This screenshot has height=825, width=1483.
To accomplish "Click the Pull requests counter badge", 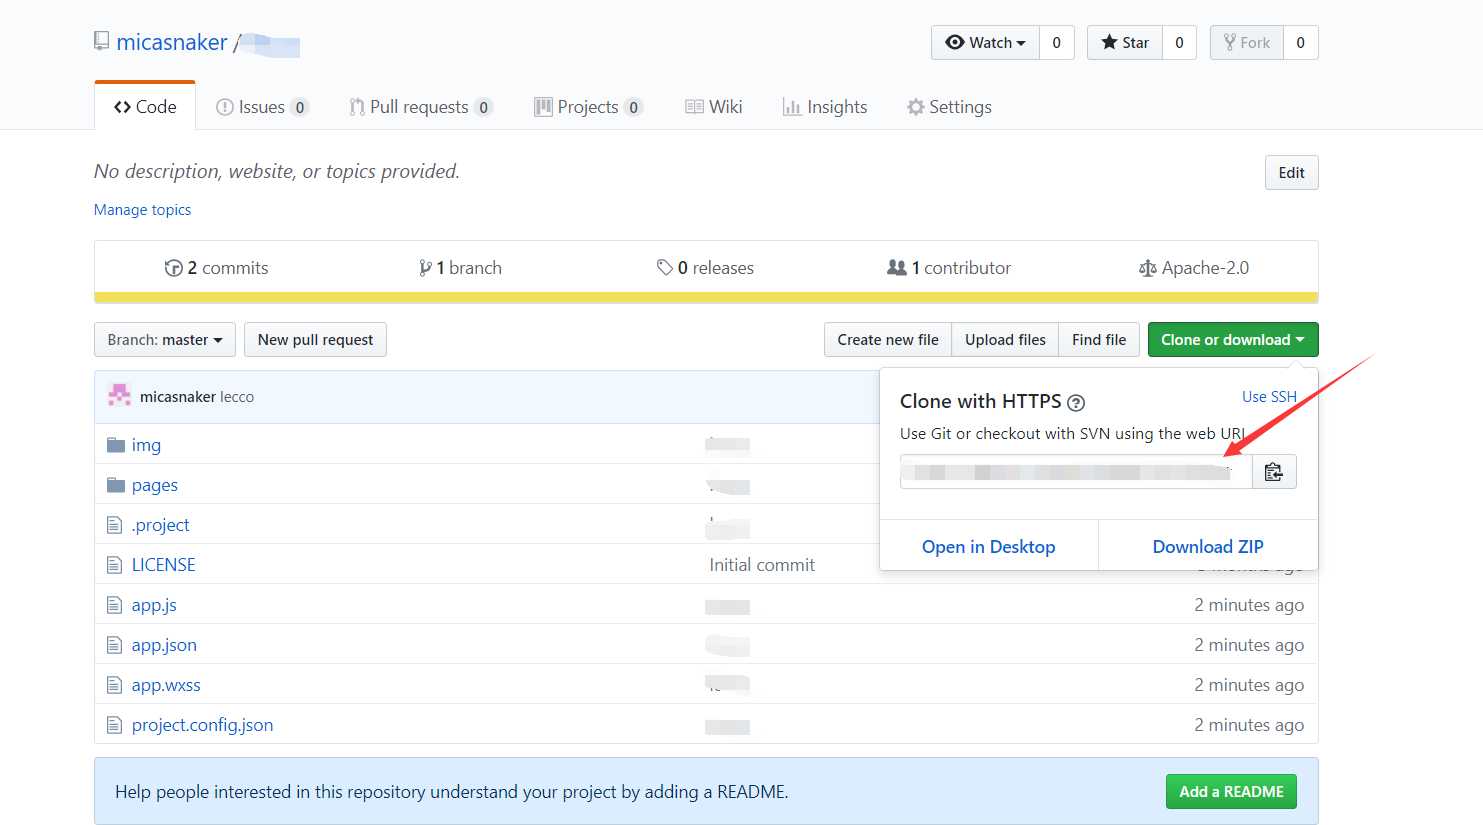I will tap(484, 107).
